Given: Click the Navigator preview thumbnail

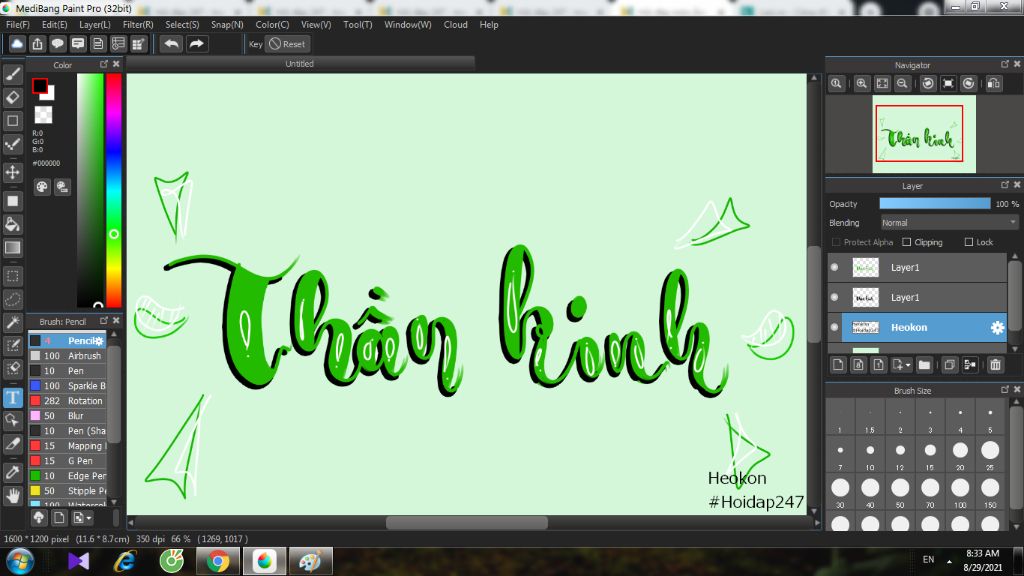Looking at the screenshot, I should click(x=924, y=134).
